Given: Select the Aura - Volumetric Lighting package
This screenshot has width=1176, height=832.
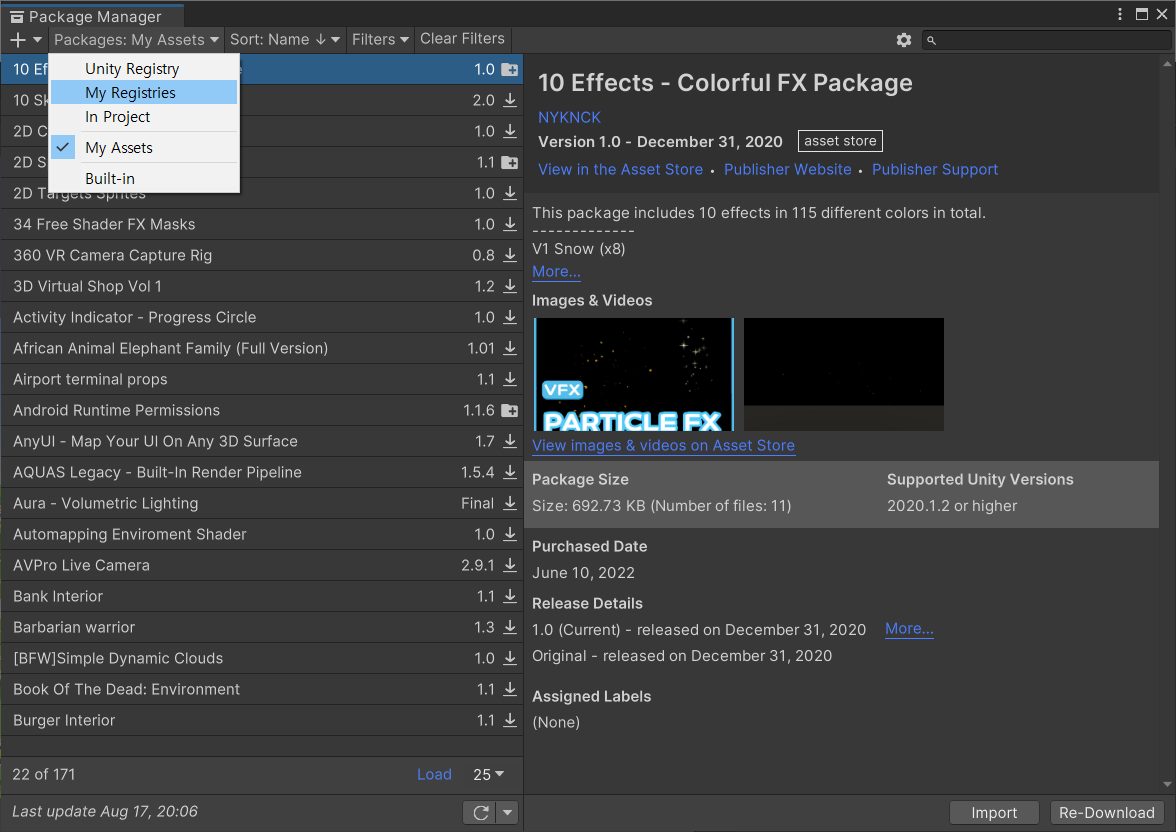Looking at the screenshot, I should 262,503.
